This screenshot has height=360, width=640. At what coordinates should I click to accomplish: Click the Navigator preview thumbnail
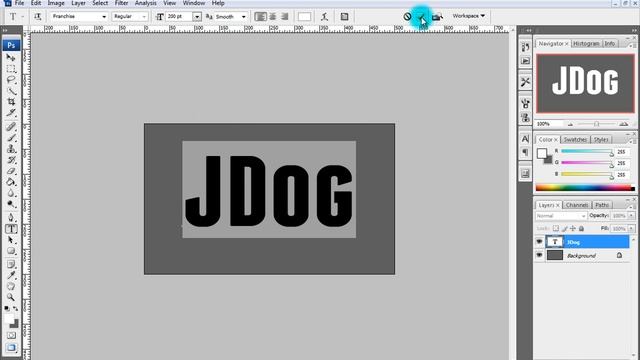tap(585, 84)
